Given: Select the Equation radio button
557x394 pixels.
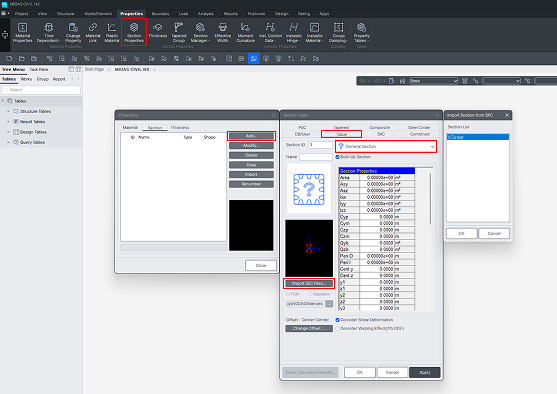Looking at the screenshot, I should [311, 294].
